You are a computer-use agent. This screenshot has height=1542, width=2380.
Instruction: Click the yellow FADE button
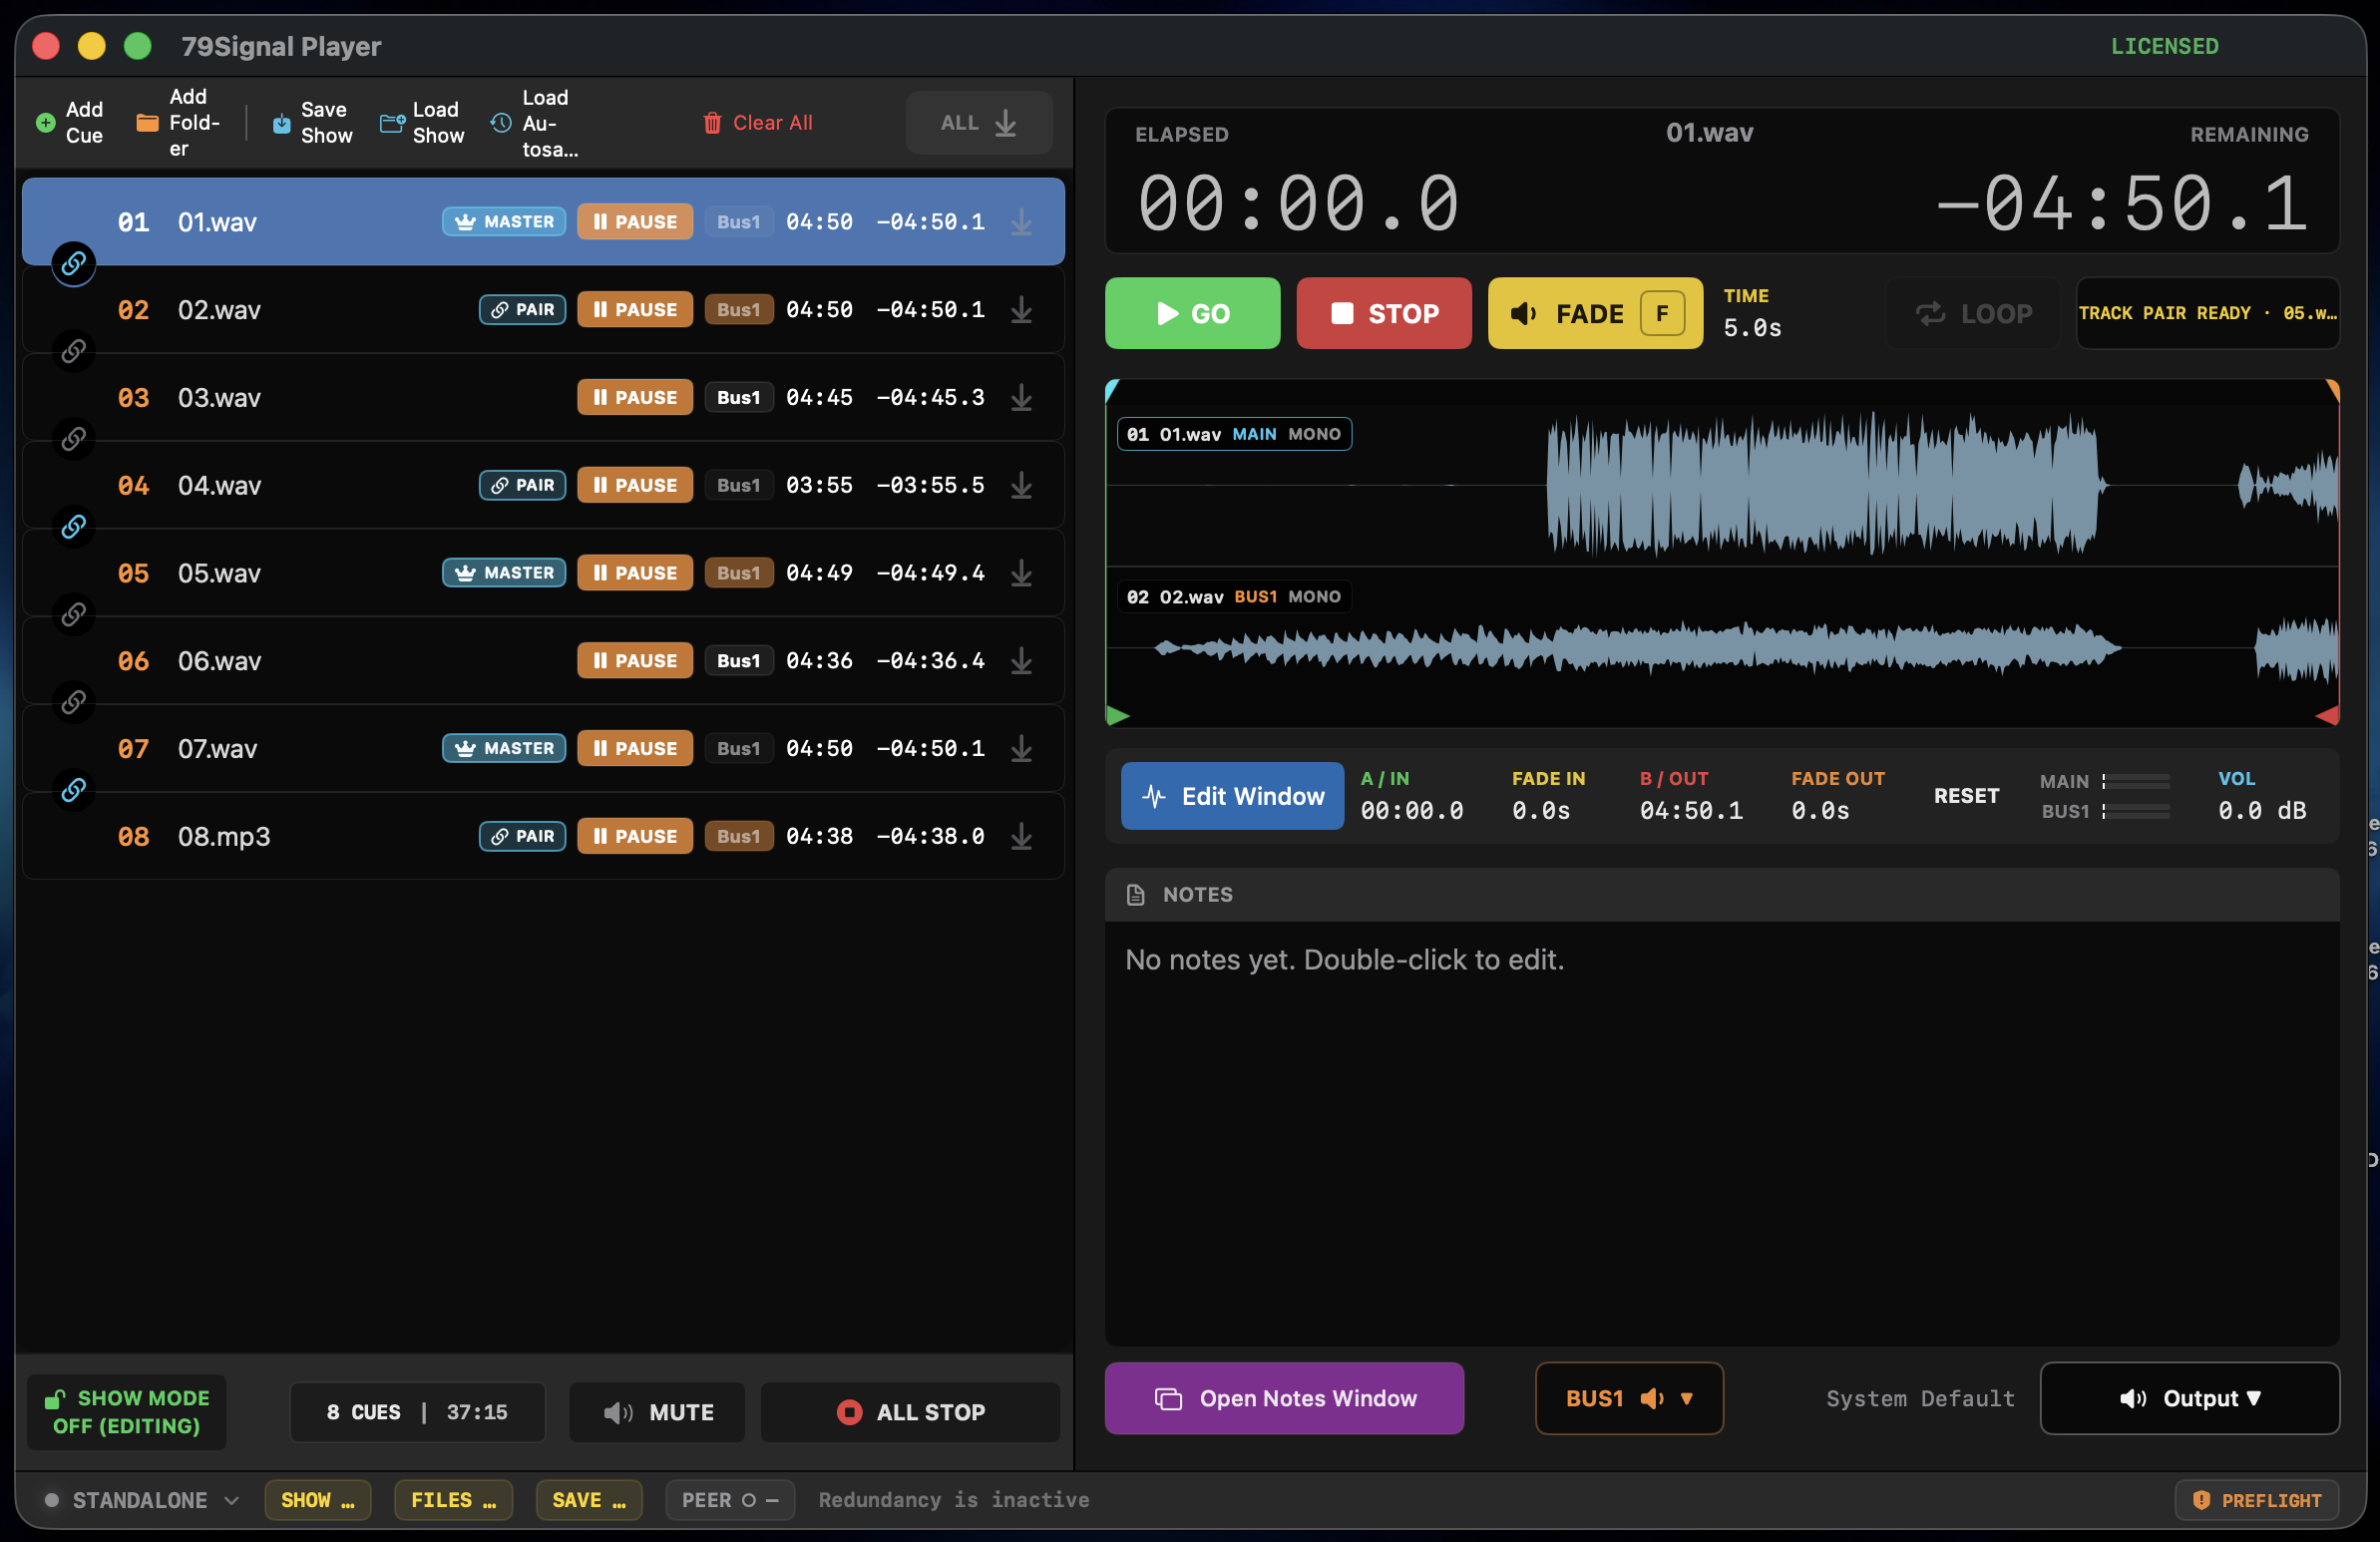tap(1595, 313)
